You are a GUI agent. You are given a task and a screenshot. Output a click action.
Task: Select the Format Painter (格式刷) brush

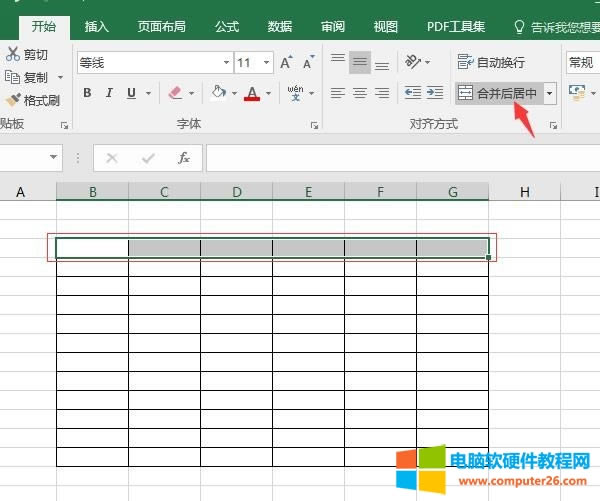(x=13, y=100)
